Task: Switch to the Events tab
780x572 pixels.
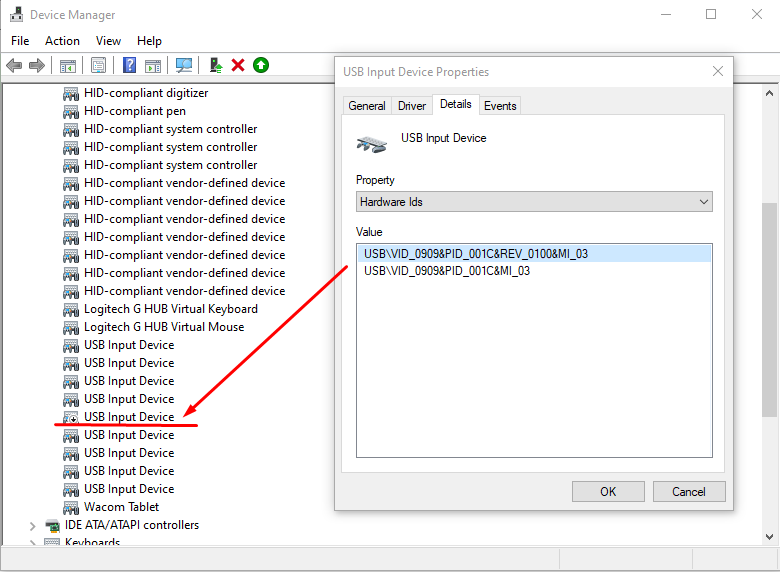Action: pos(500,106)
